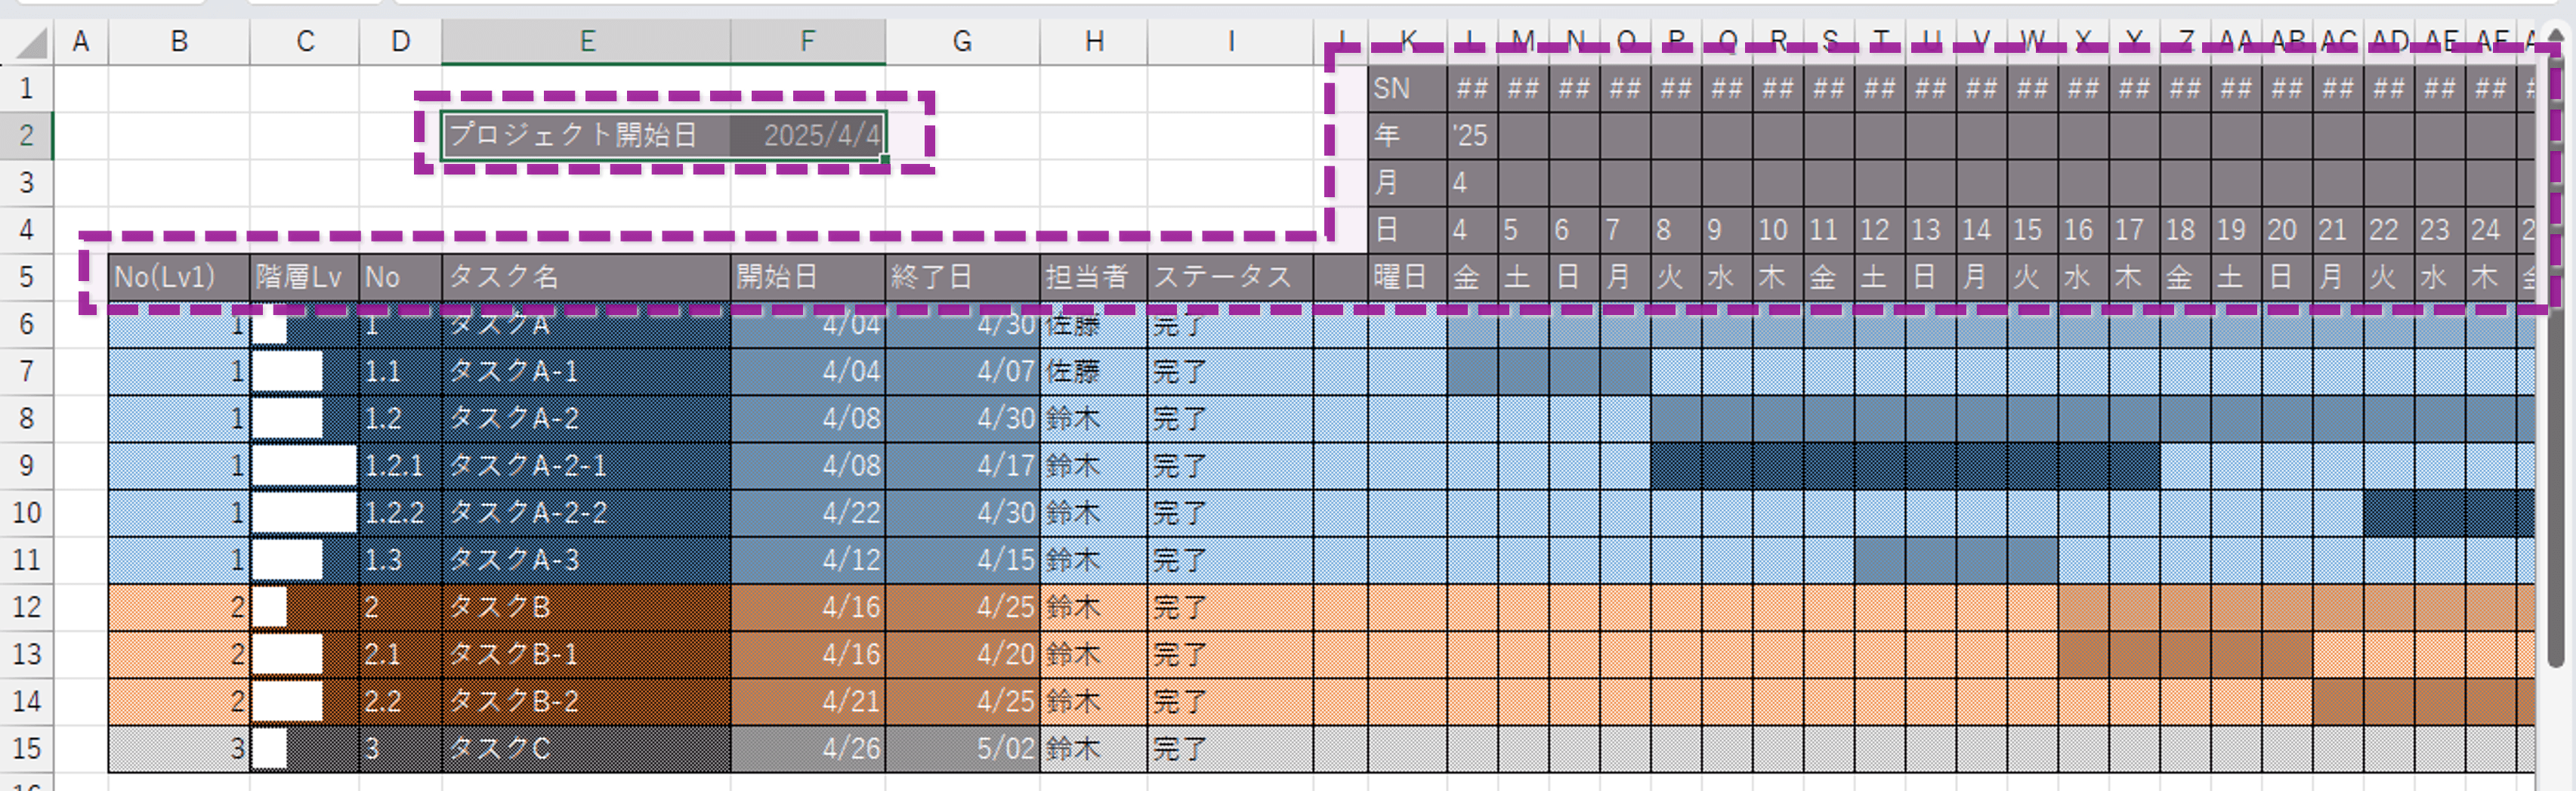This screenshot has height=791, width=2576.
Task: Click the 担当者 header cell
Action: pyautogui.click(x=1093, y=277)
